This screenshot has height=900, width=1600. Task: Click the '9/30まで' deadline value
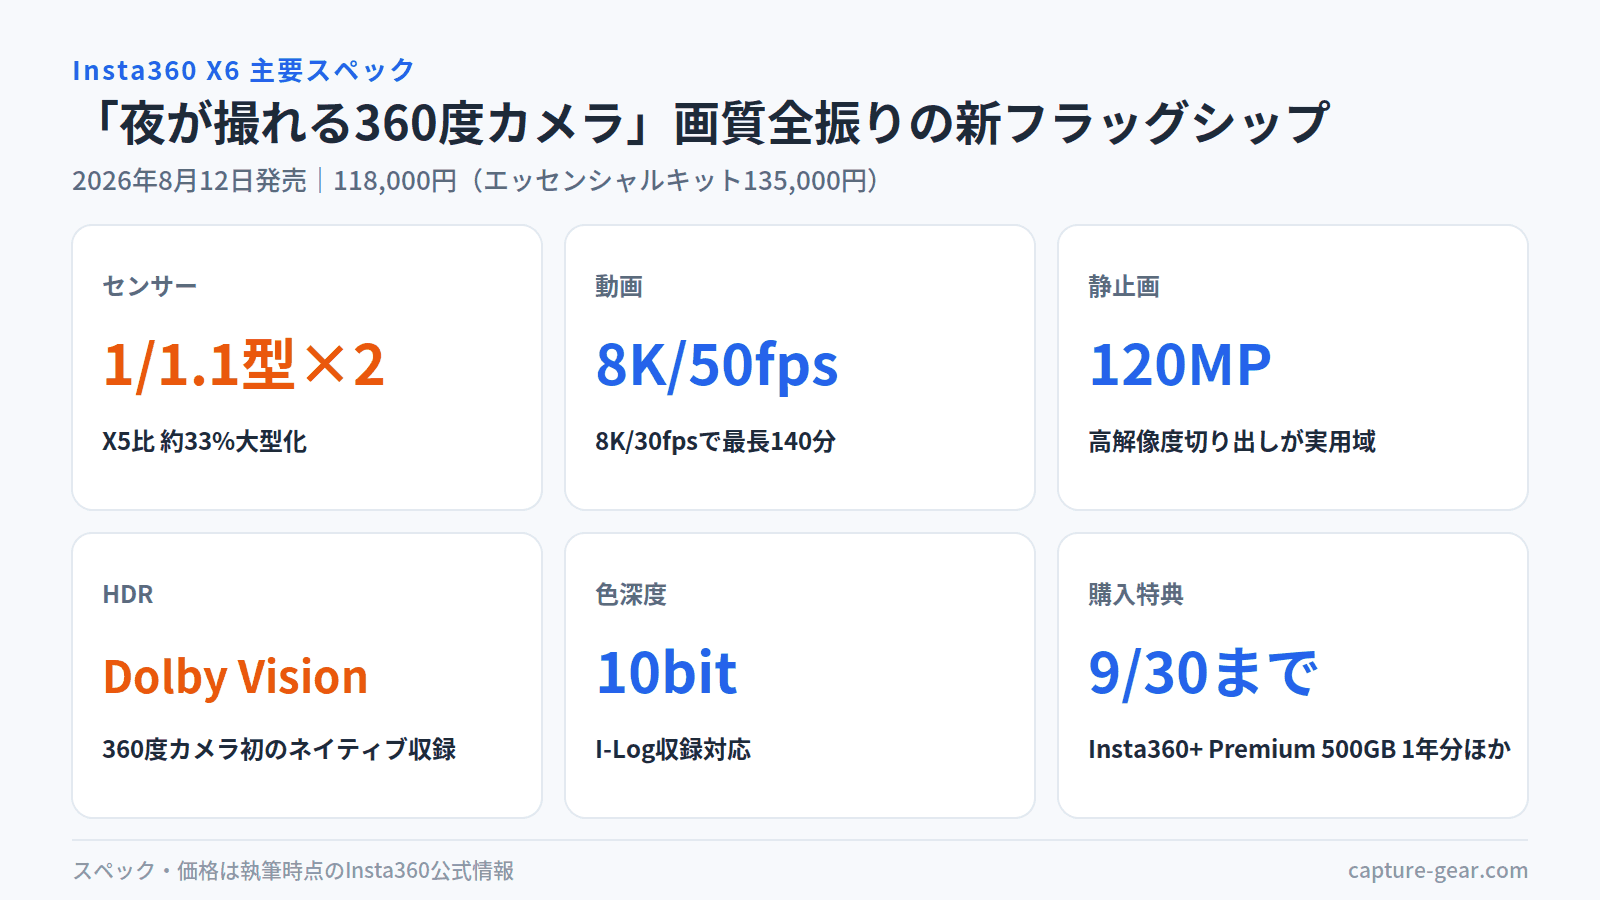1203,673
